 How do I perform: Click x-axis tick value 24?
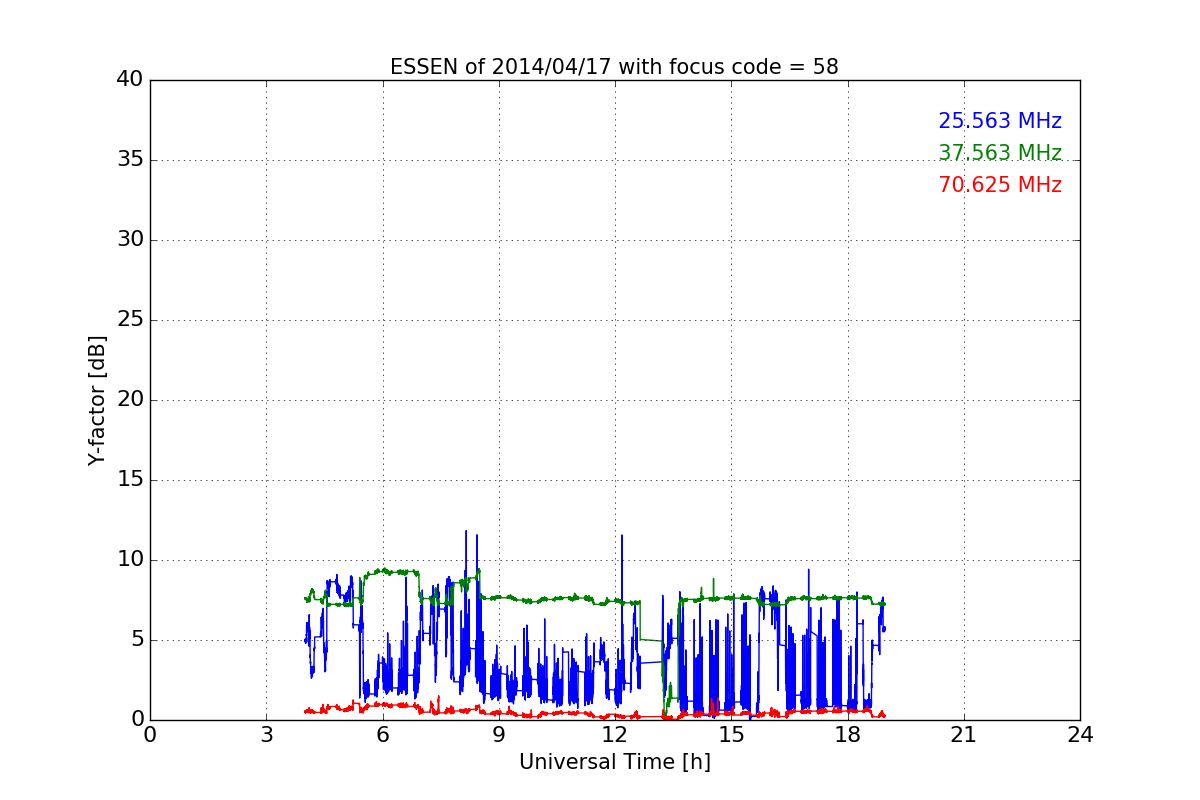tap(1080, 735)
